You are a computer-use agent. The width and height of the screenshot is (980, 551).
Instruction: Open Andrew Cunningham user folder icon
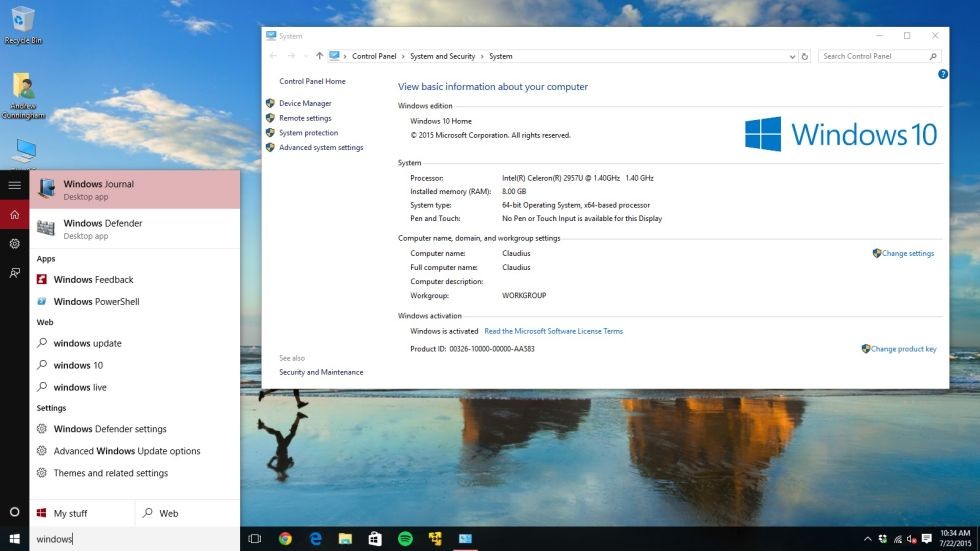point(24,96)
